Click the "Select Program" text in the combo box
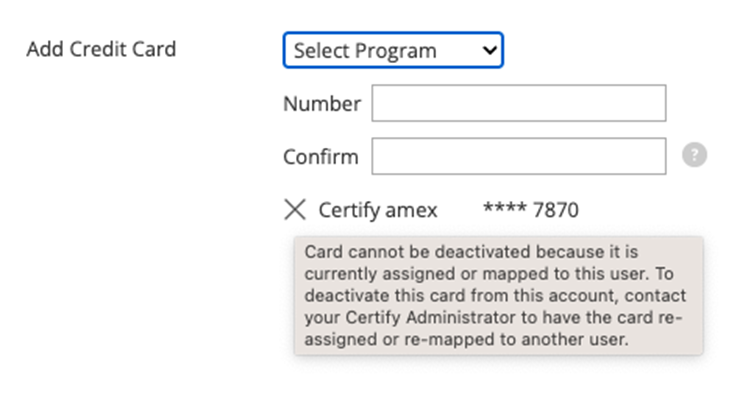The height and width of the screenshot is (403, 754). [x=365, y=50]
